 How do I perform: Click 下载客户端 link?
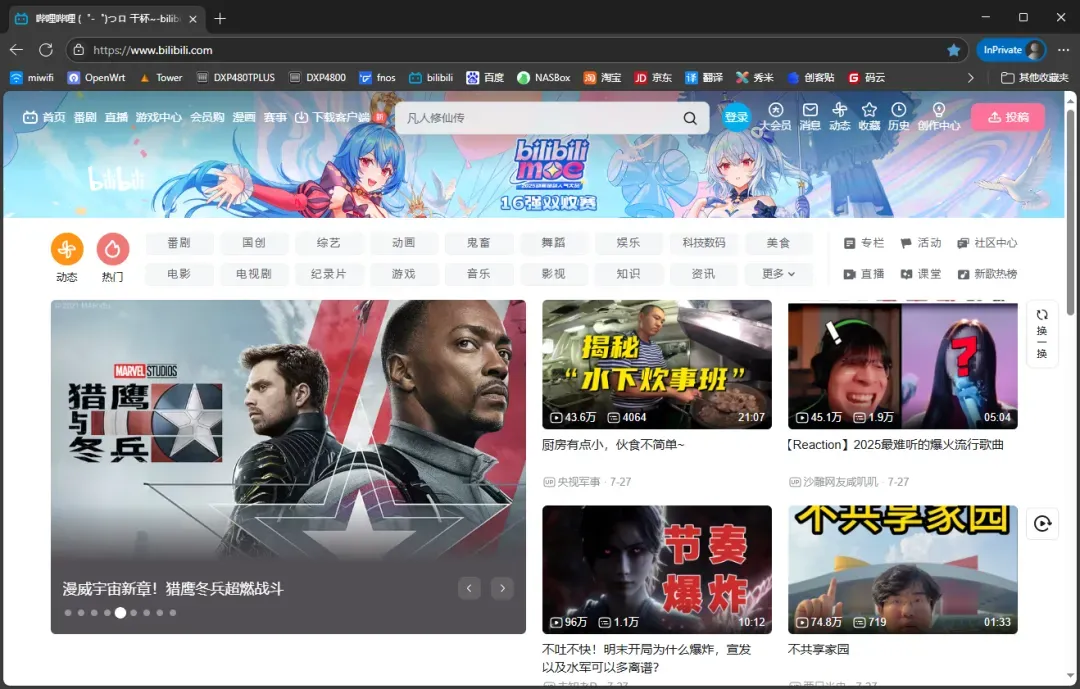tap(333, 117)
